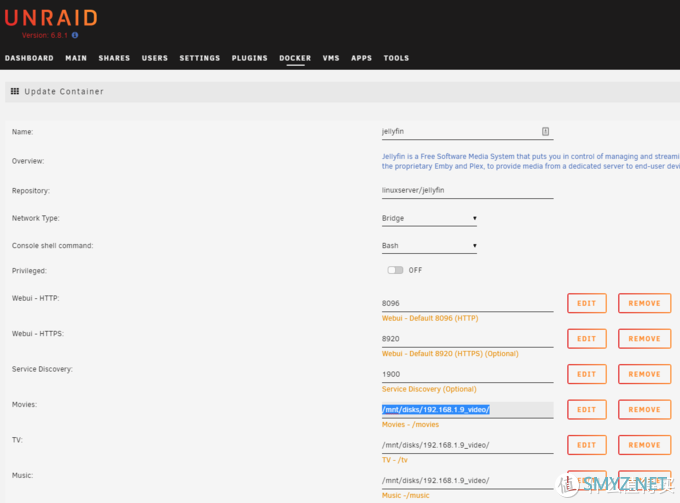Click the 'Repository:' label
Viewport: 680px width, 503px height.
(x=31, y=191)
